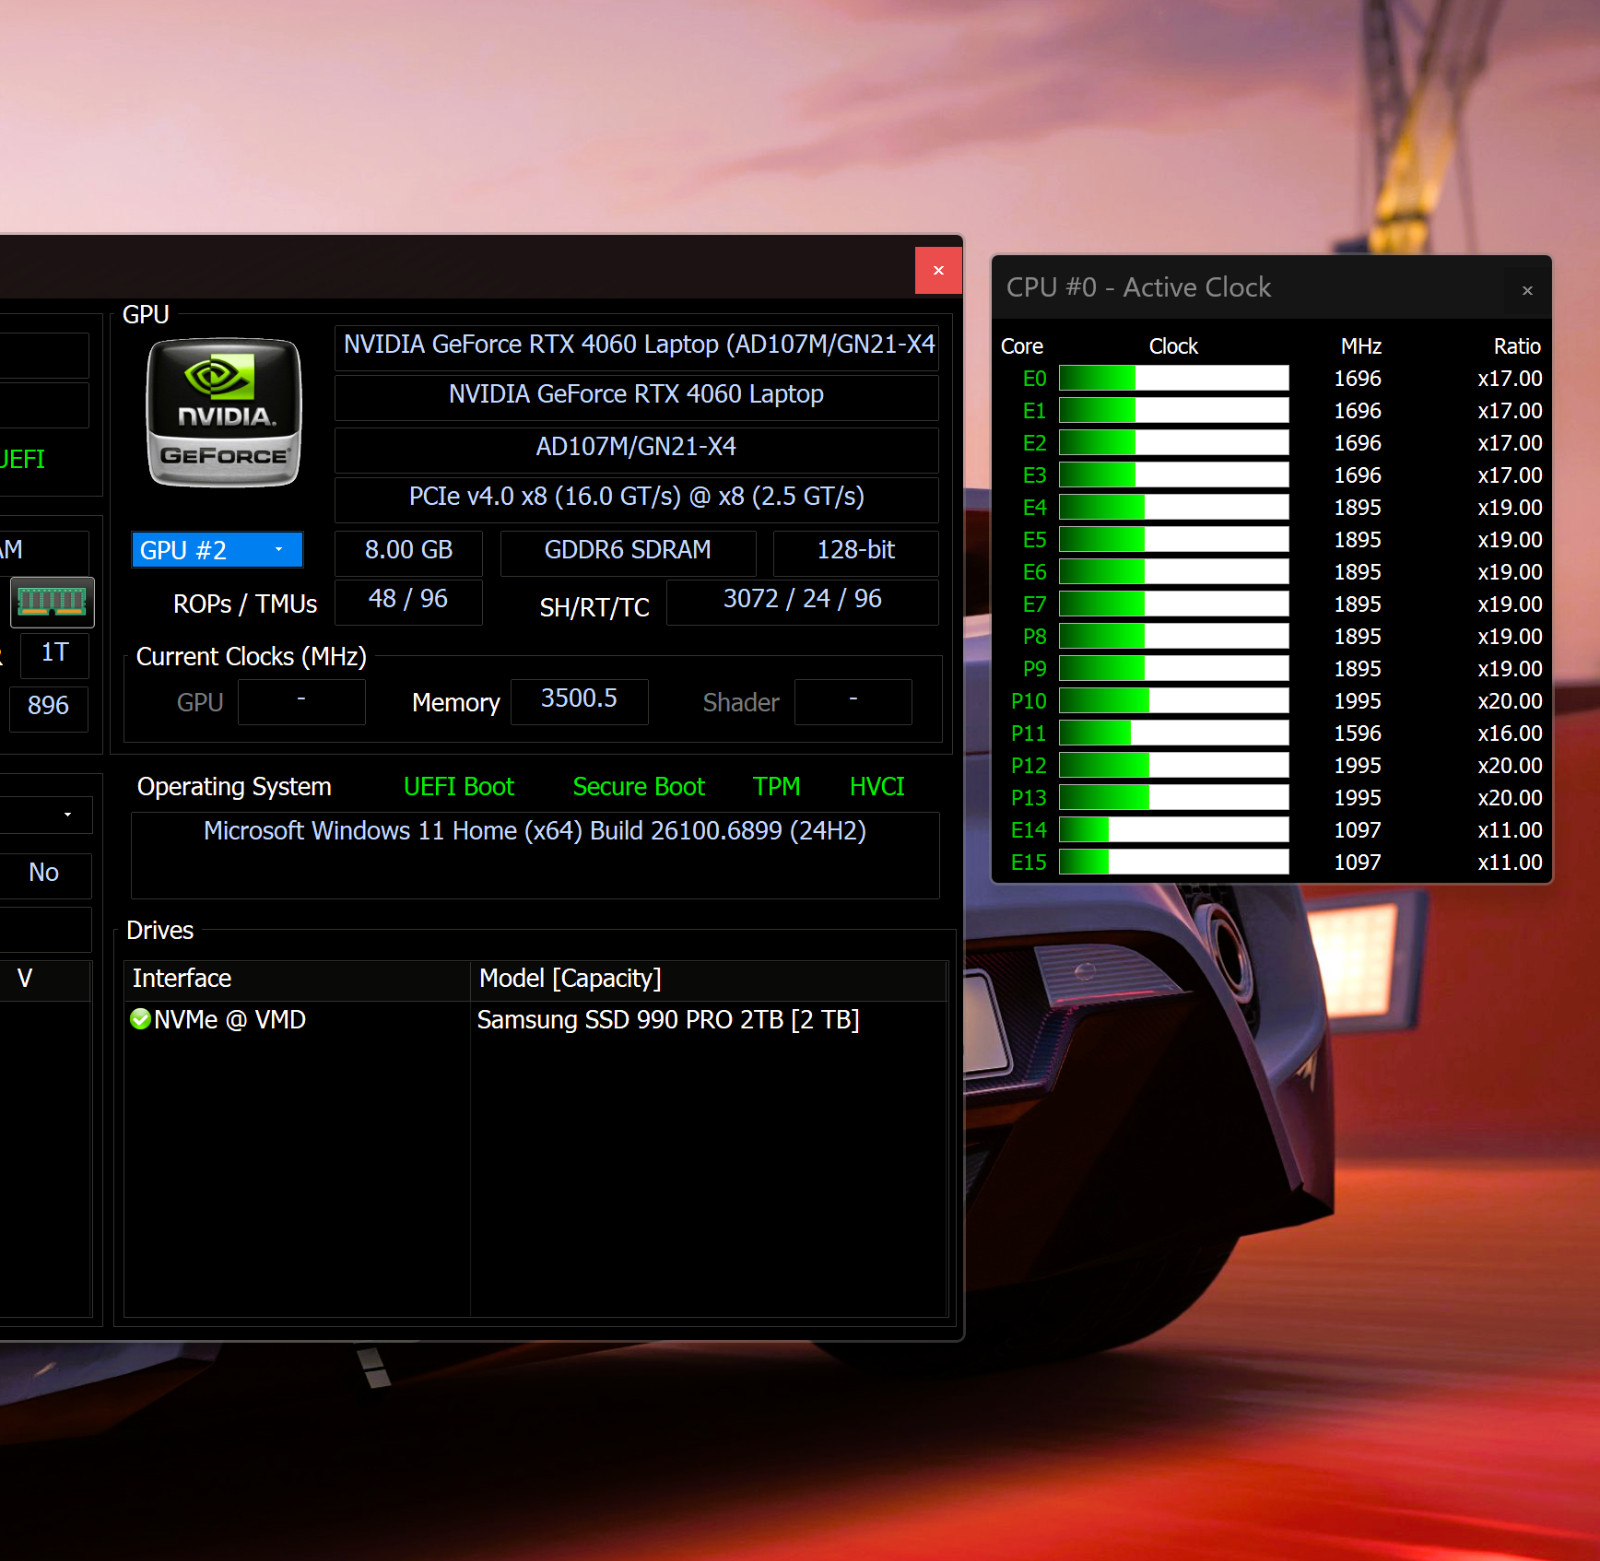The image size is (1600, 1561).
Task: Click the GDDR6 SDRAM memory type field
Action: [x=627, y=551]
